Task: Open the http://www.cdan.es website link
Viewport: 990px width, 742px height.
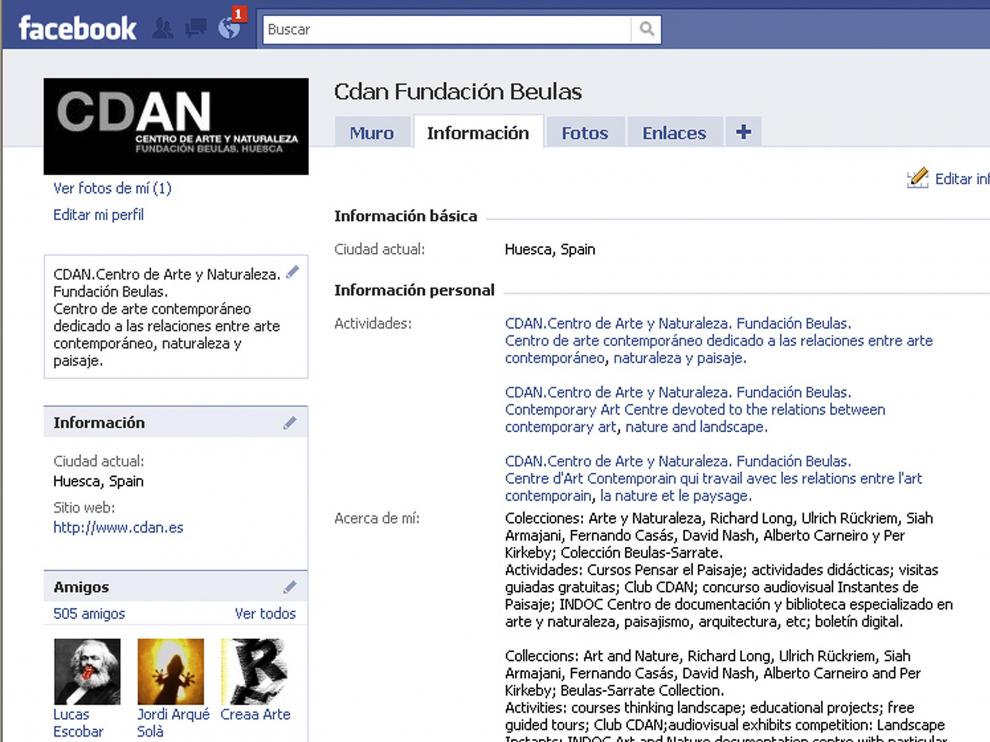Action: (118, 527)
